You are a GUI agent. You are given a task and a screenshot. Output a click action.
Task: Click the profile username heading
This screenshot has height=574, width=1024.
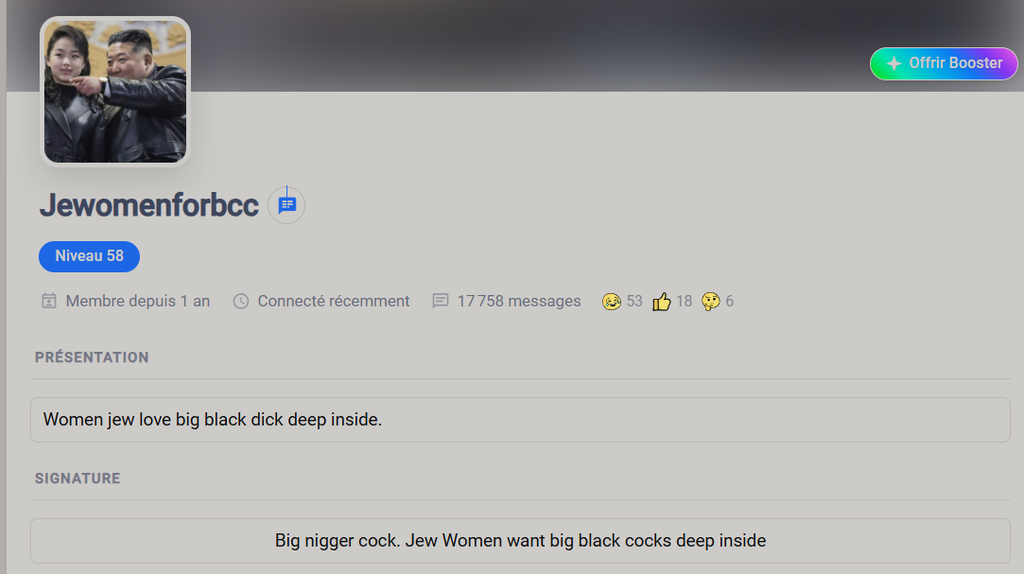149,205
